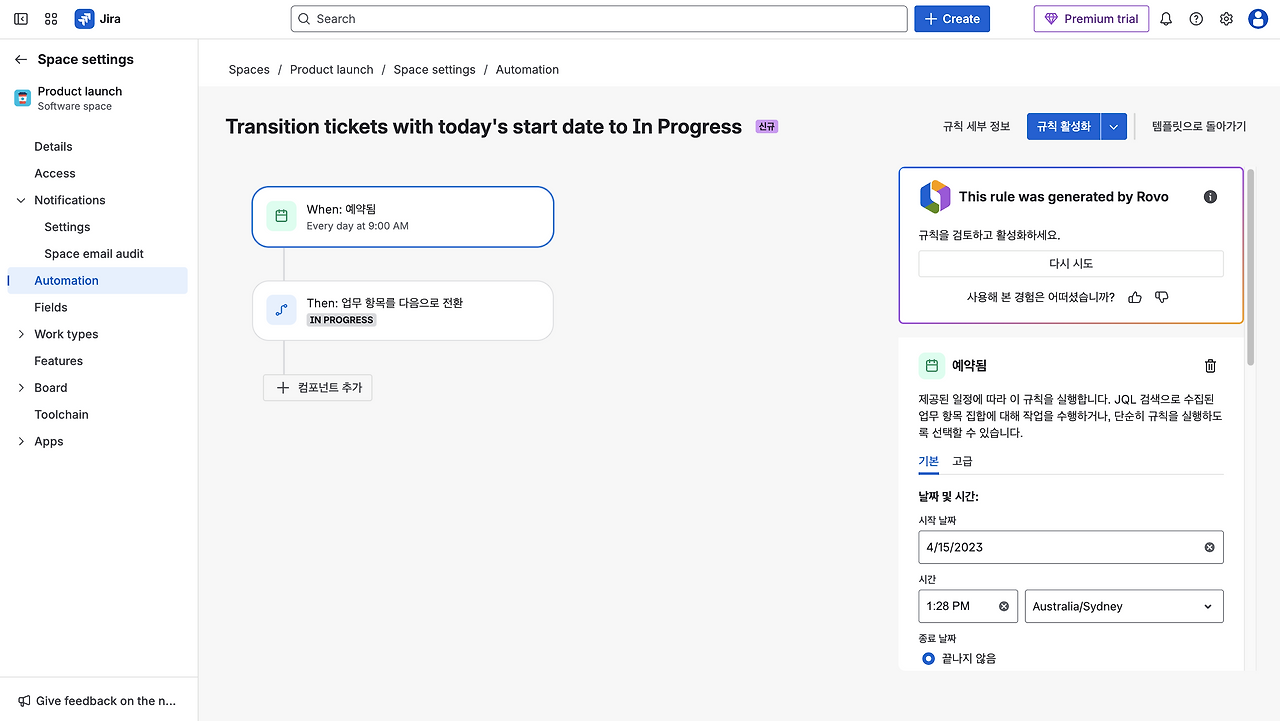Click the Rovo info icon
The width and height of the screenshot is (1280, 721).
click(1210, 197)
